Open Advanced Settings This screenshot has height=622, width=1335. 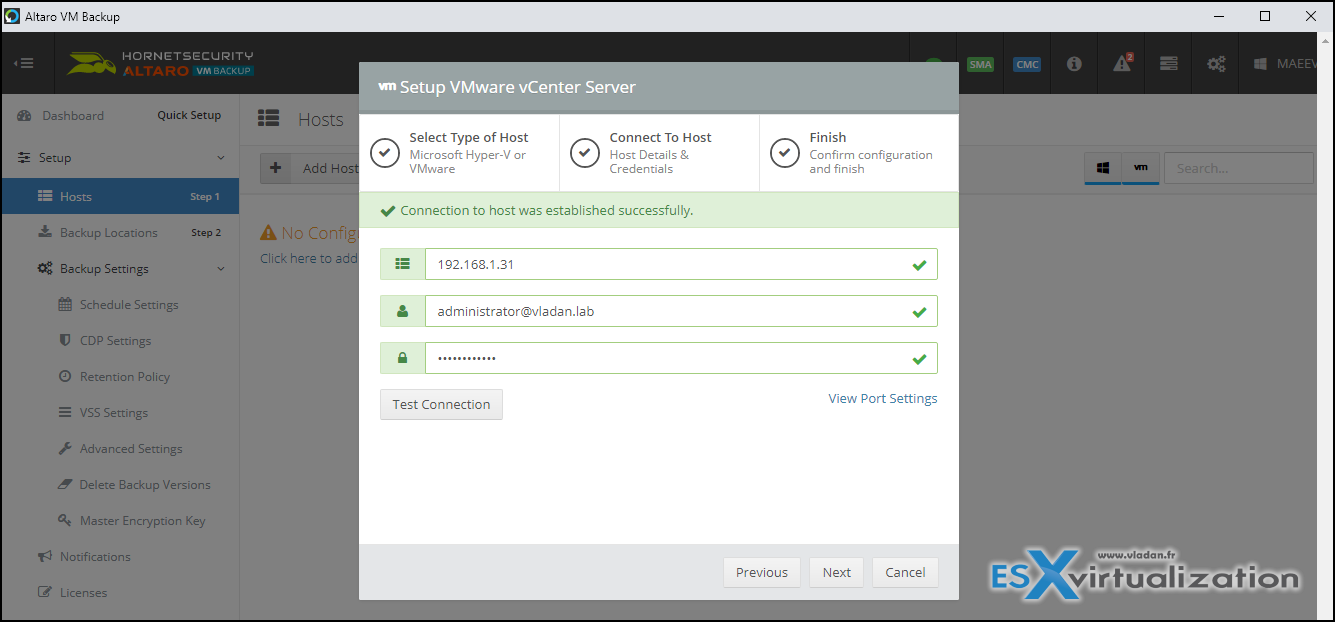(x=131, y=449)
